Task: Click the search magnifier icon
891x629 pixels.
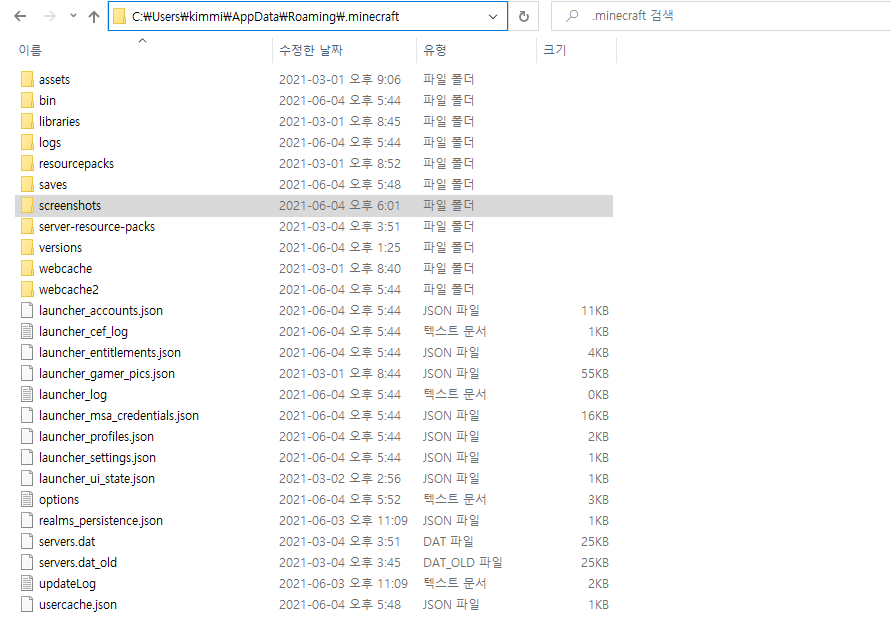Action: pos(572,16)
